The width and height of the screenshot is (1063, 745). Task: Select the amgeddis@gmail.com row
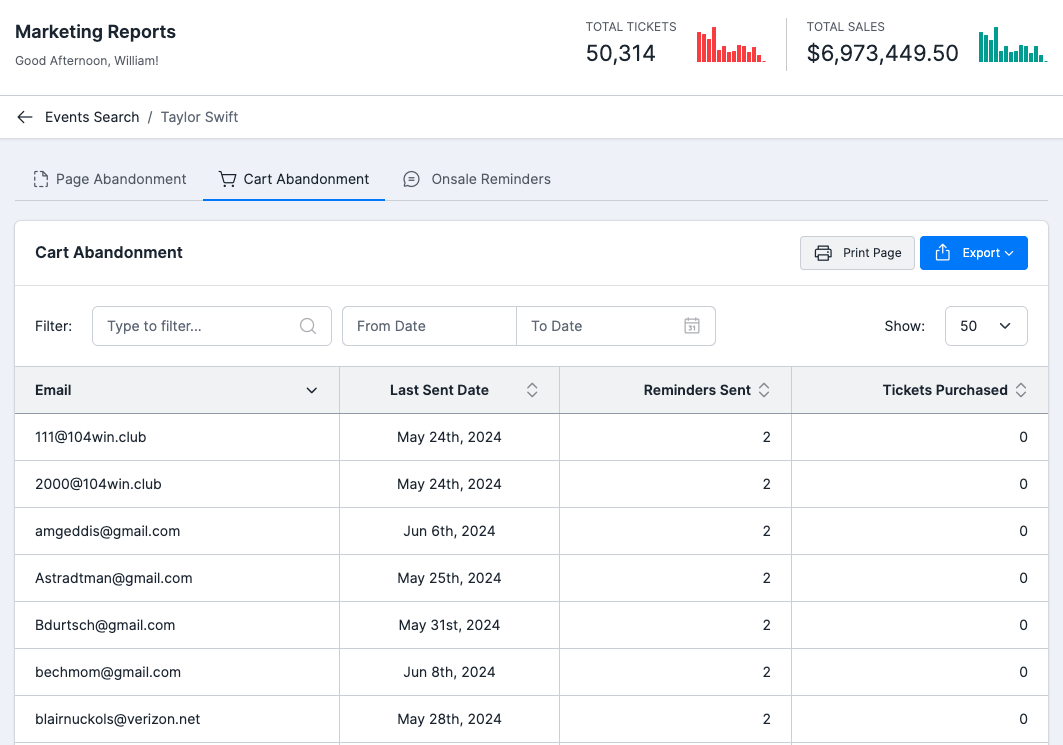(108, 531)
